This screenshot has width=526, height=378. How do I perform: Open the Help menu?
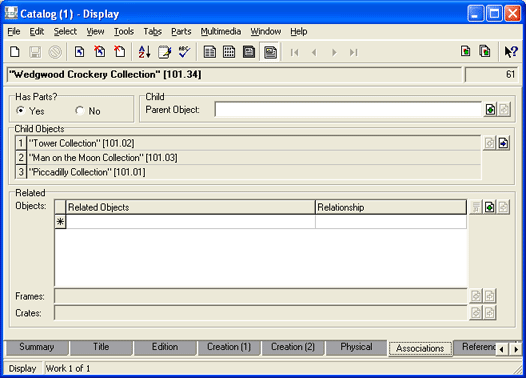coord(299,32)
